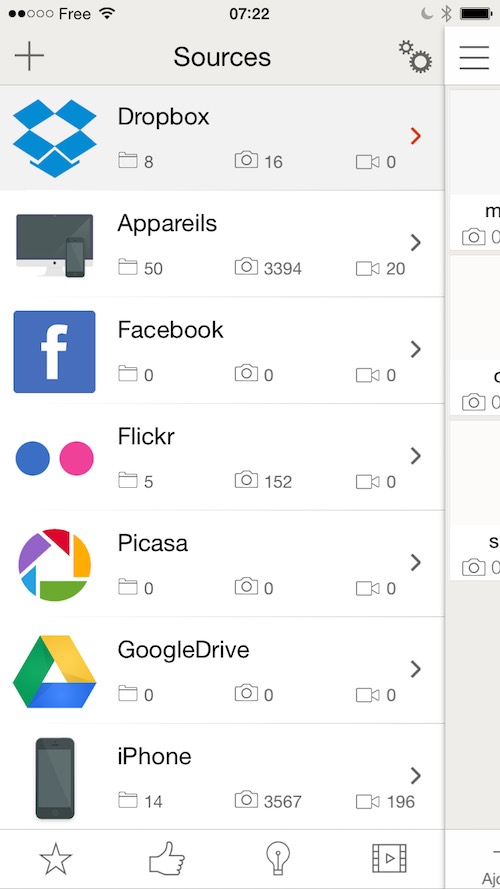Tap the Facebook logo
500x889 pixels.
54,352
